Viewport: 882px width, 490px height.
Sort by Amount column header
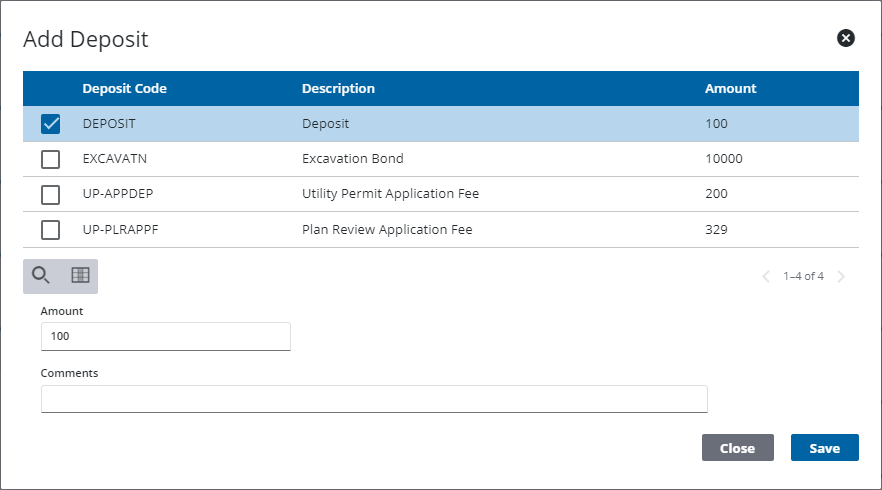(x=730, y=89)
